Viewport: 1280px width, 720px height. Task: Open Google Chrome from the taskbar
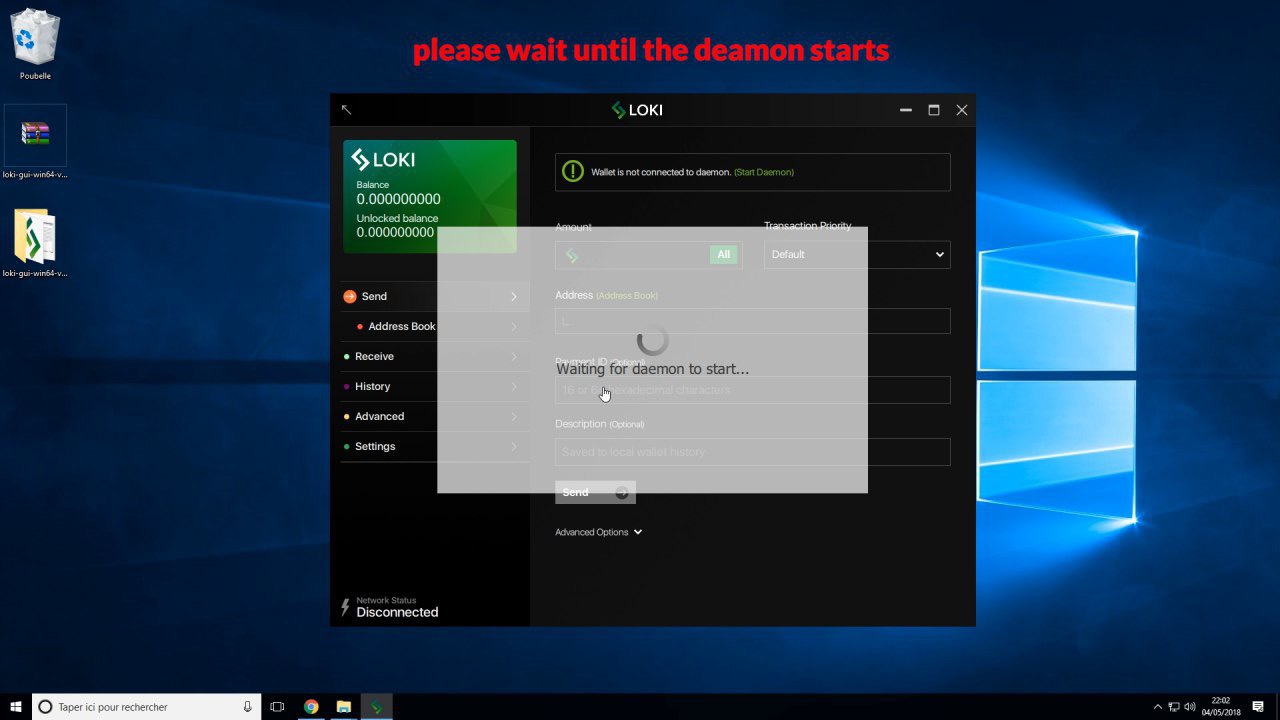(x=311, y=707)
